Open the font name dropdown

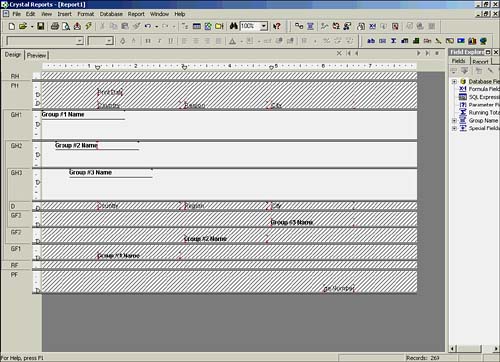click(80, 41)
